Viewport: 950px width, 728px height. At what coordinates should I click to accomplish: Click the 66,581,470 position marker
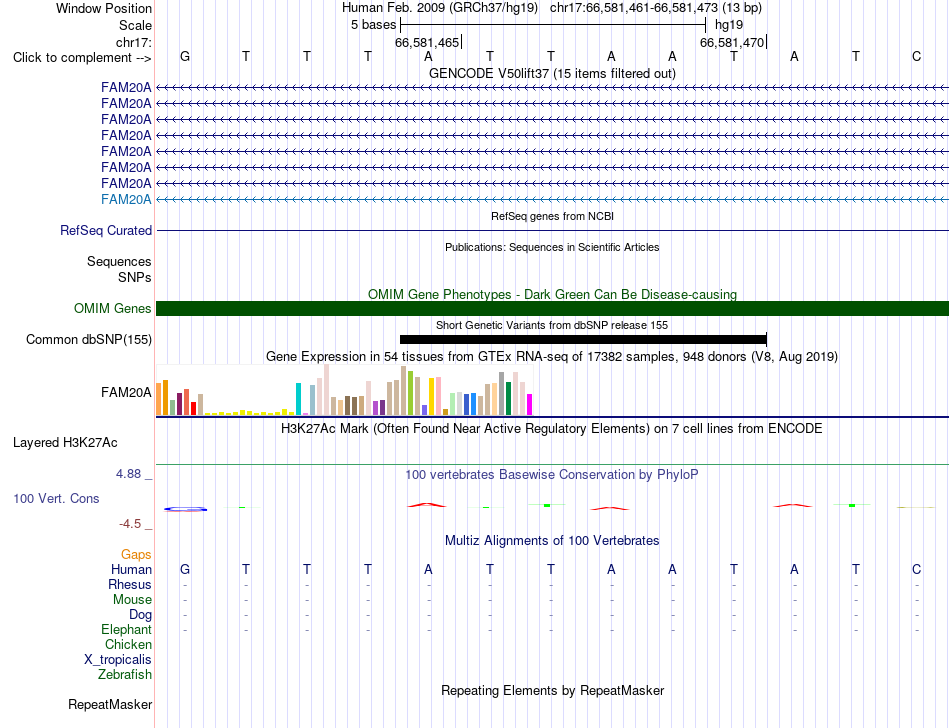click(x=732, y=42)
